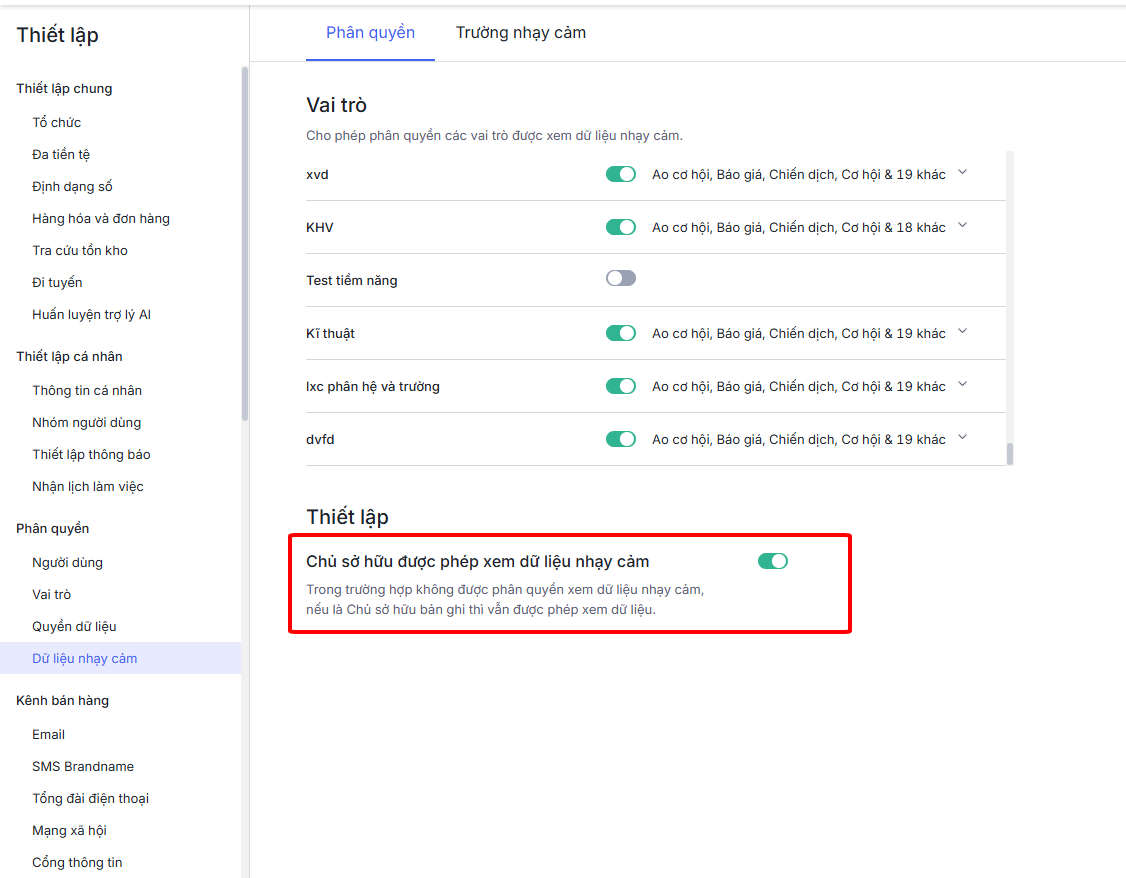The image size is (1126, 878).
Task: Expand lxc phân hệ và trường chevron
Action: pyautogui.click(x=962, y=384)
